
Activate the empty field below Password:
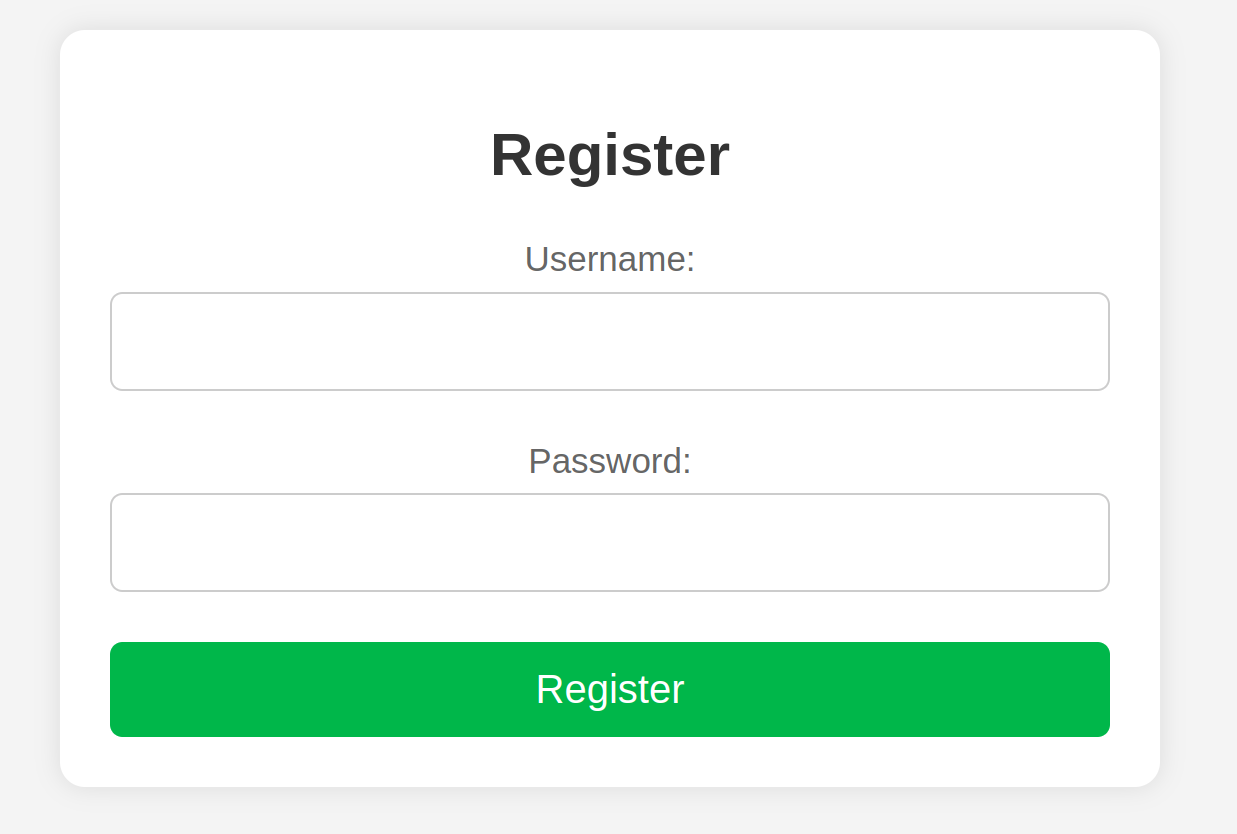click(x=610, y=542)
